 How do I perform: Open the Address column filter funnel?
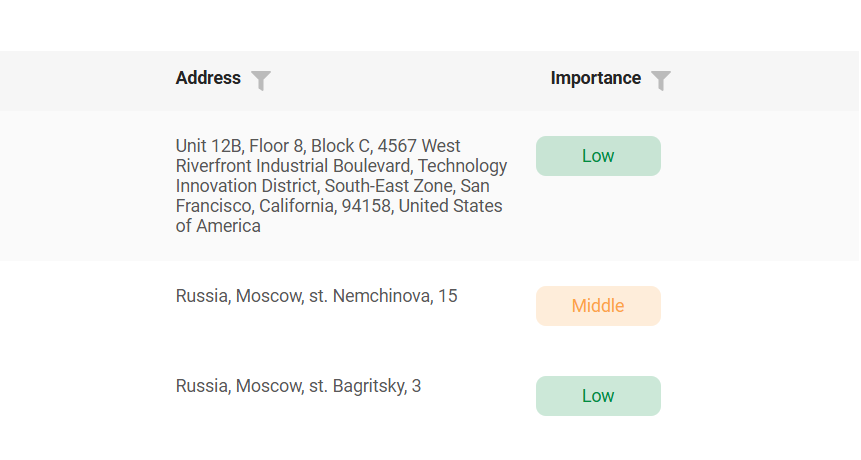261,81
